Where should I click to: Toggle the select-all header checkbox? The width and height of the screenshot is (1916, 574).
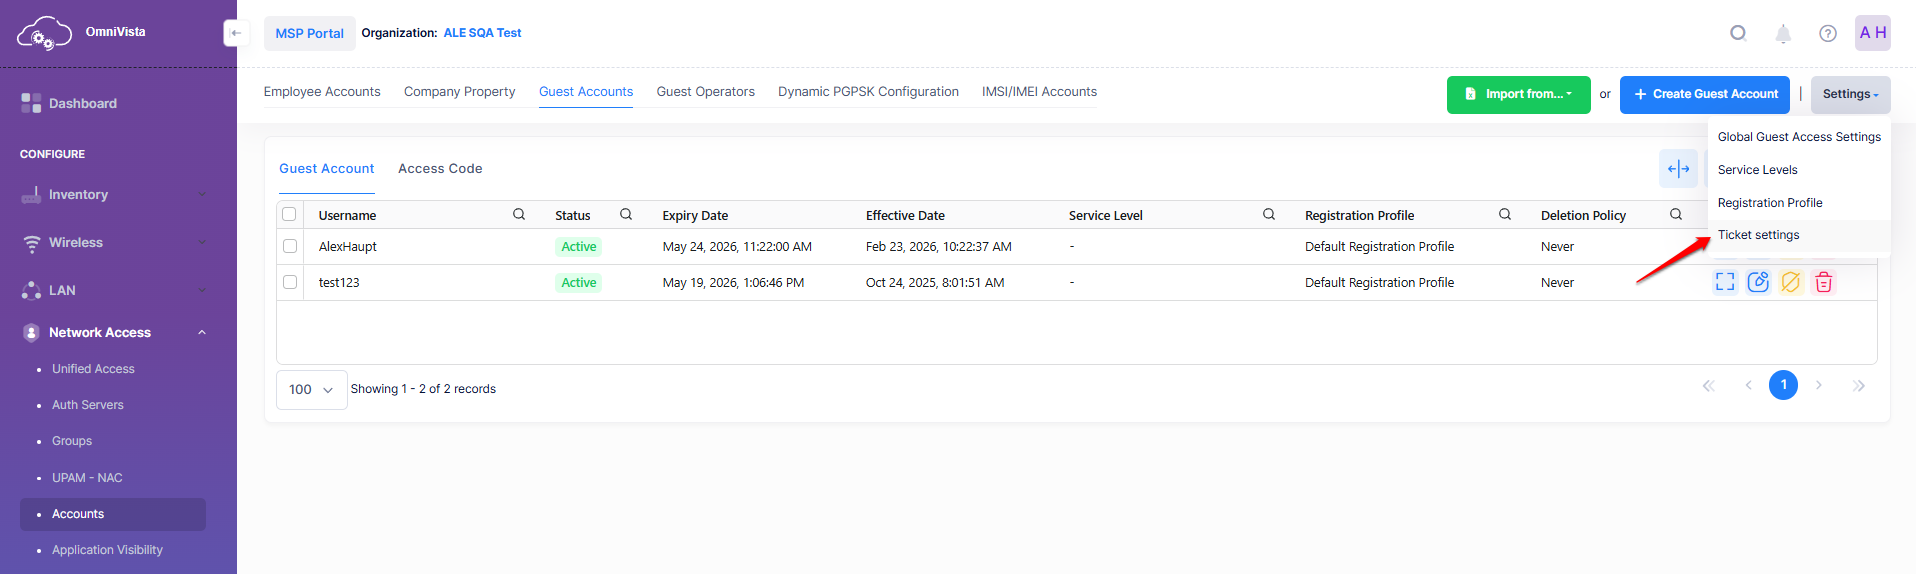pyautogui.click(x=290, y=214)
